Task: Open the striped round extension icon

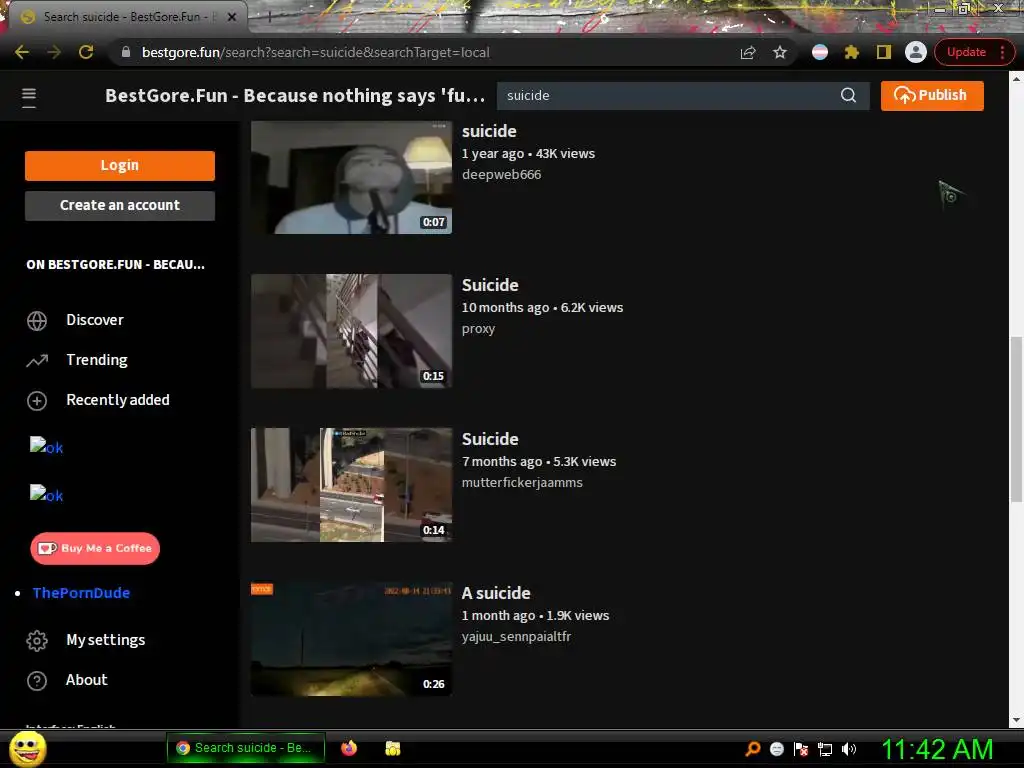Action: point(820,52)
